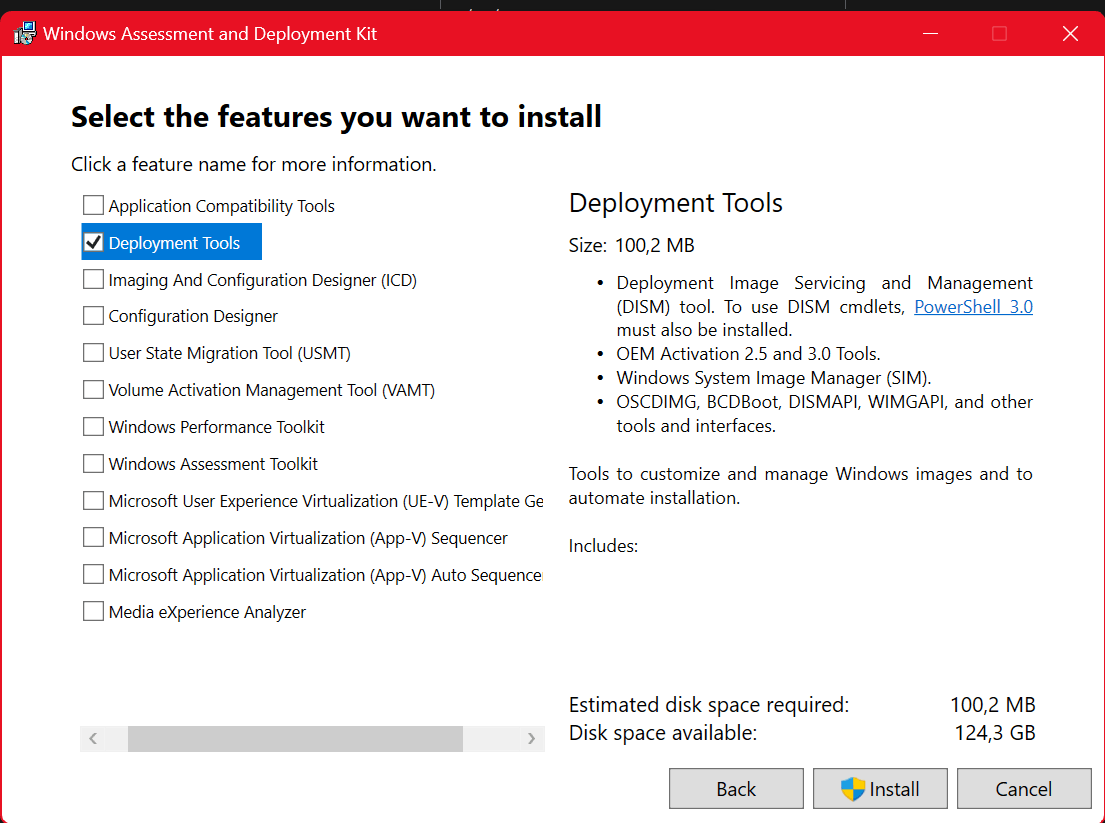This screenshot has width=1105, height=823.
Task: Check Application Compatibility Tools checkbox
Action: (93, 205)
